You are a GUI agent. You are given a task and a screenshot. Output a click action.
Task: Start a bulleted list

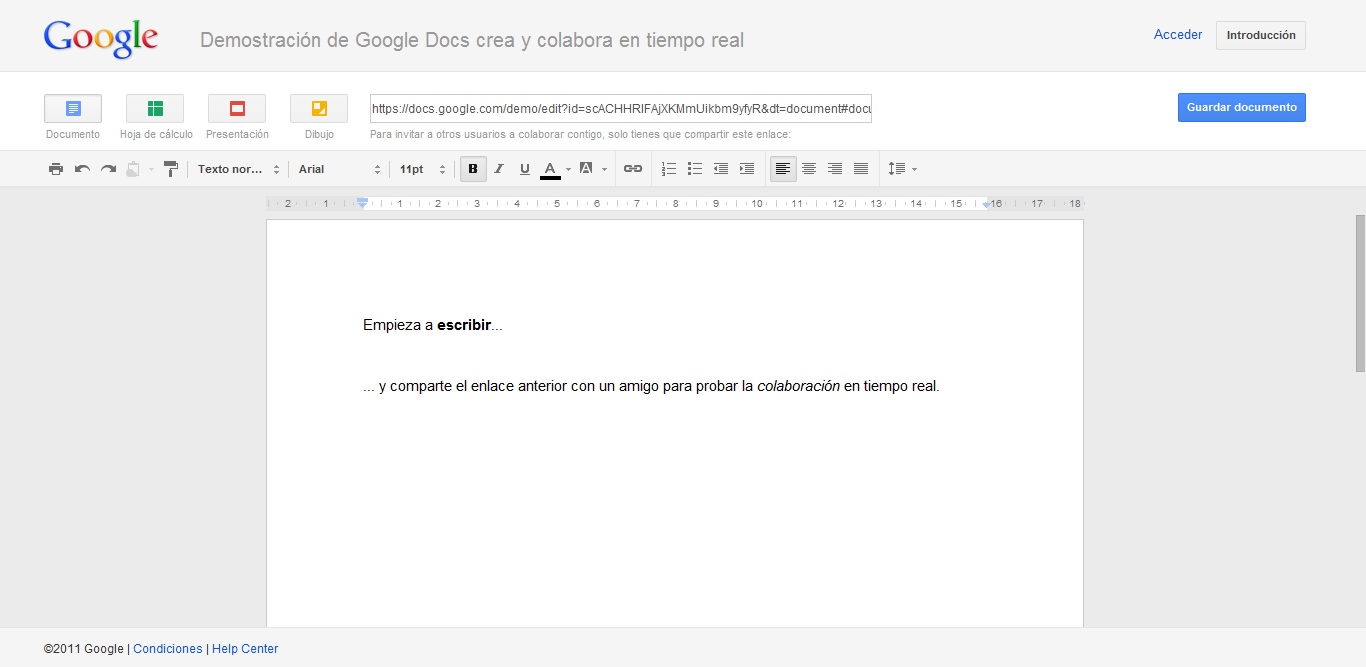click(x=695, y=169)
